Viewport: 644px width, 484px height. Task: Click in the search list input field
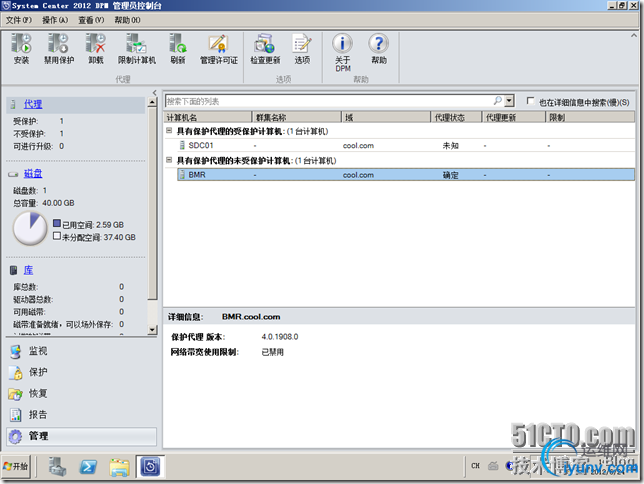(329, 101)
